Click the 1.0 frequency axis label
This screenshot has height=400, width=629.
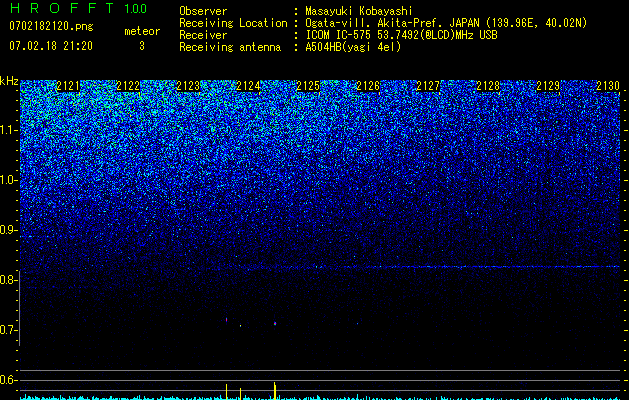point(8,180)
